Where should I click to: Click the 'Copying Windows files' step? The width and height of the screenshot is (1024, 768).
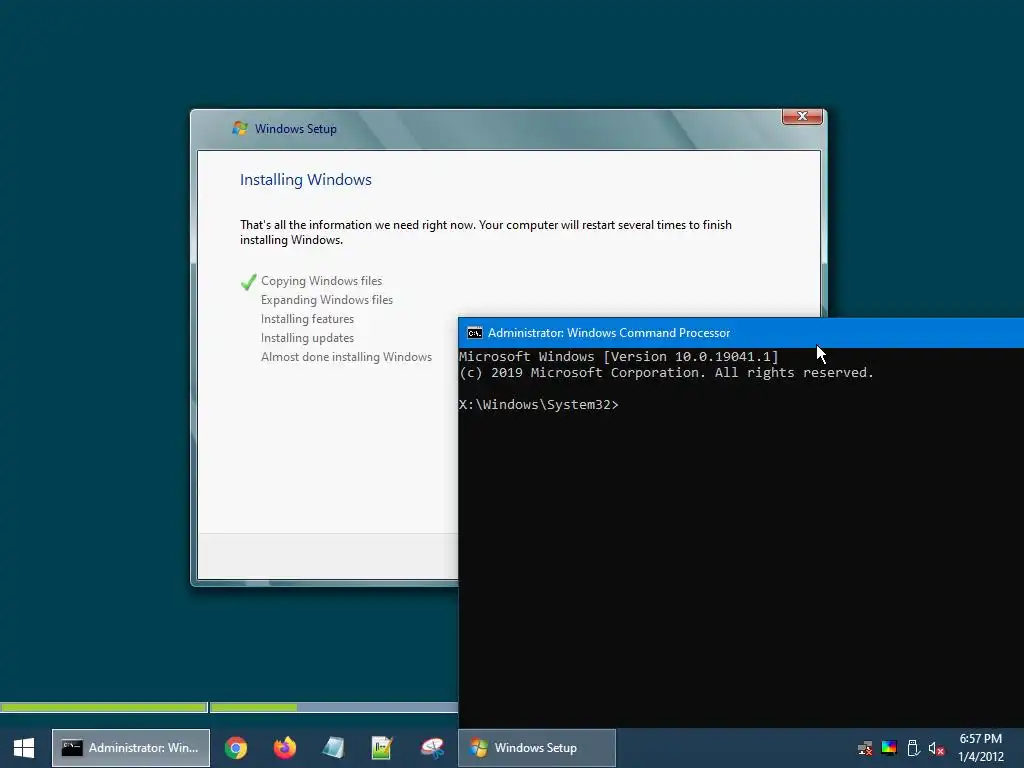click(321, 281)
